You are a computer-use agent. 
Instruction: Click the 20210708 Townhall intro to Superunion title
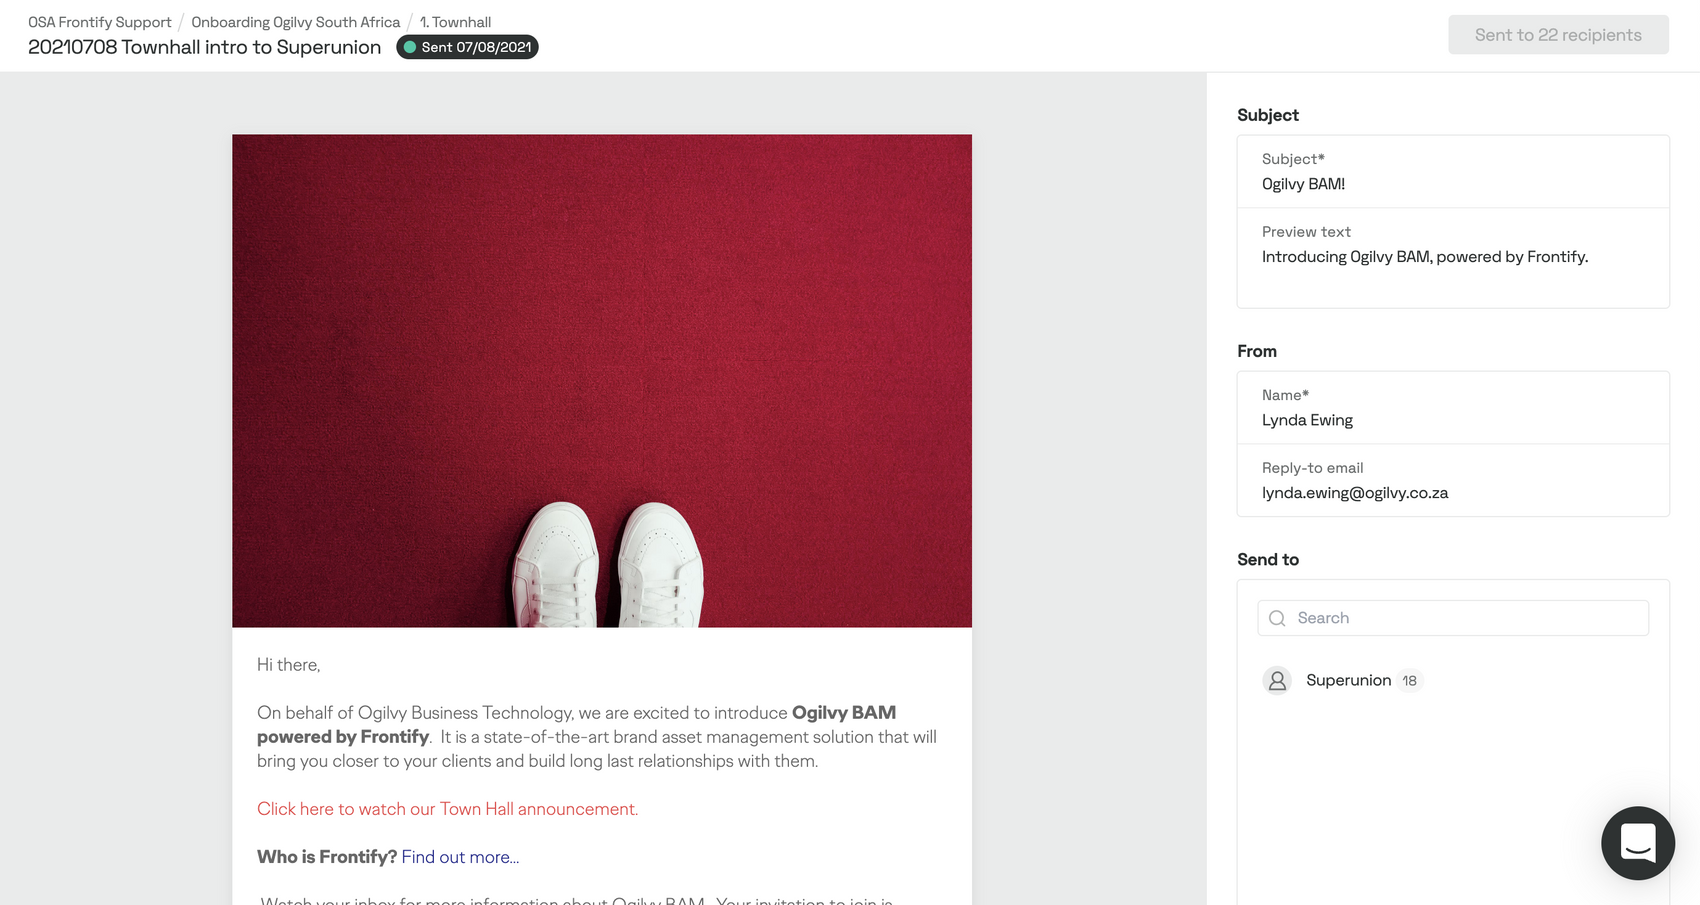(204, 47)
